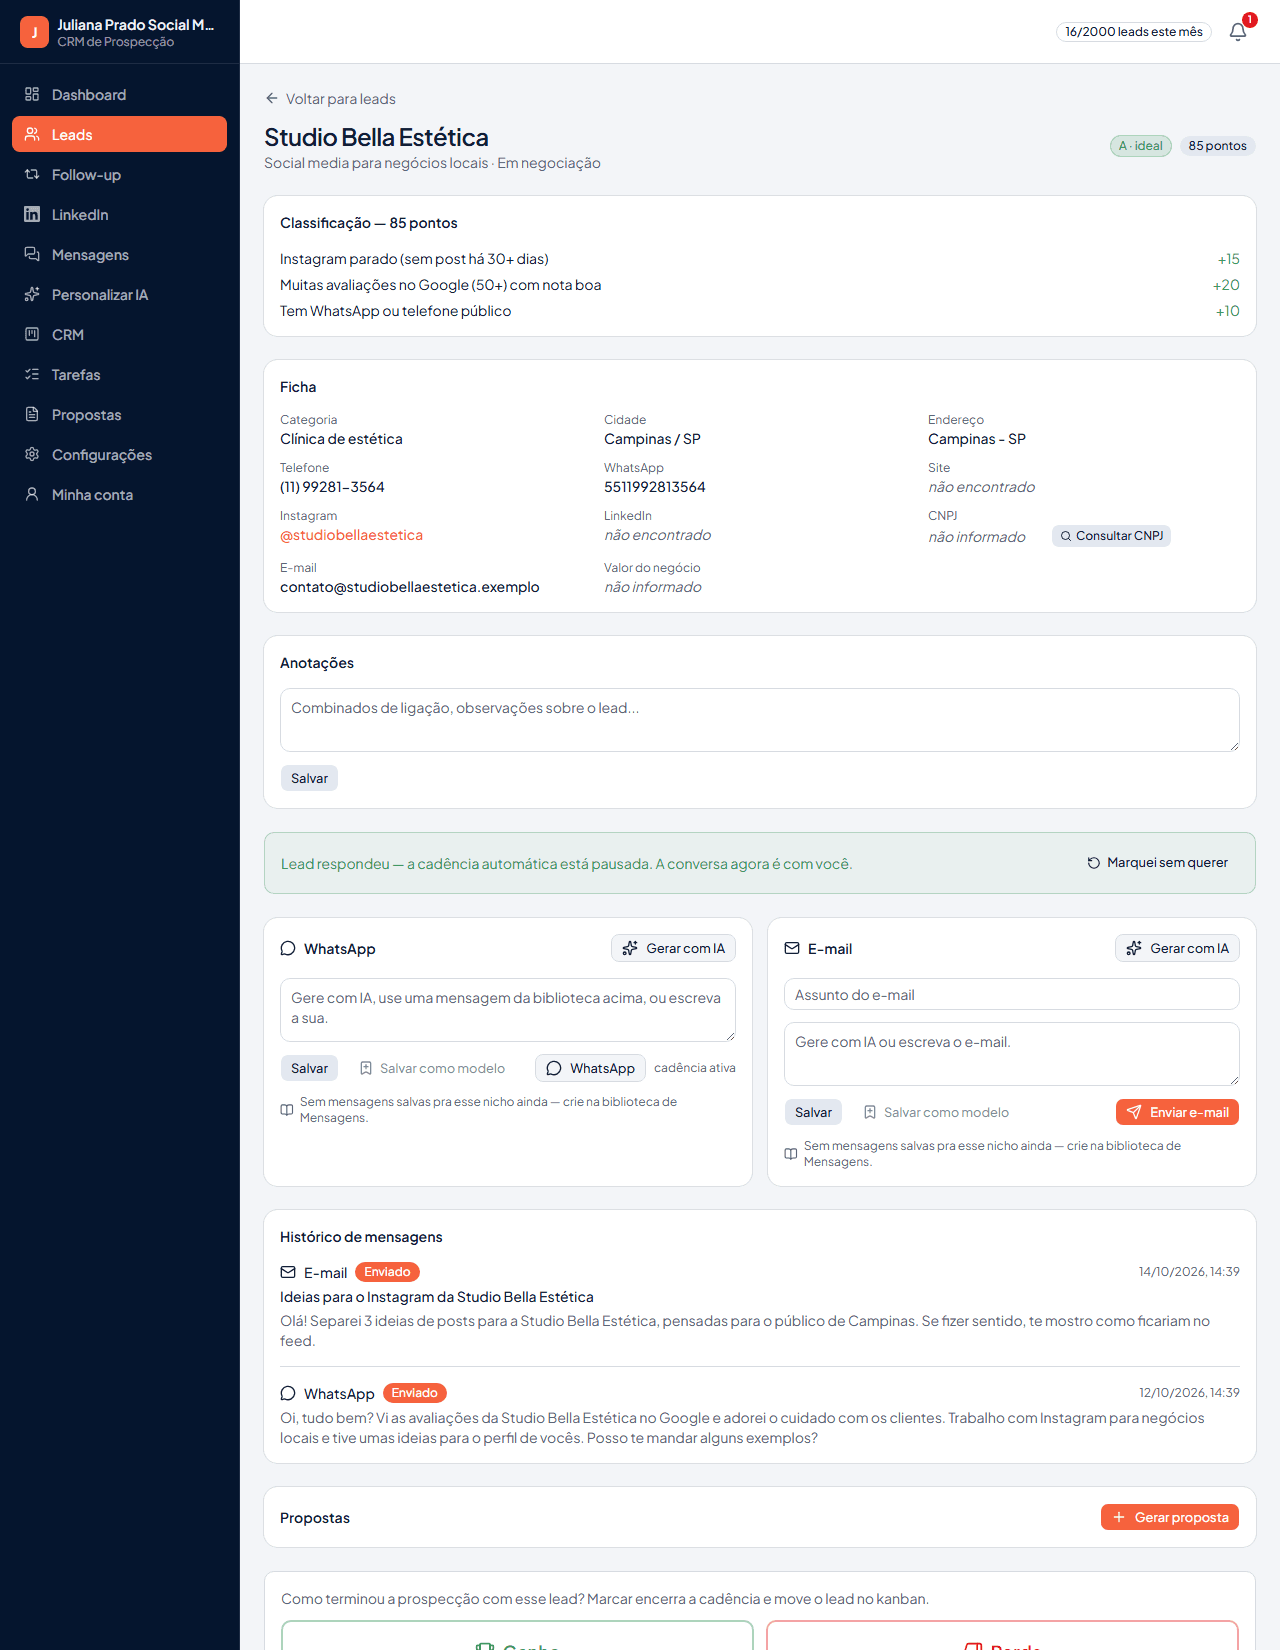Click the LinkedIn logo icon in sidebar
Screen dimensions: 1280x1650
tap(32, 214)
